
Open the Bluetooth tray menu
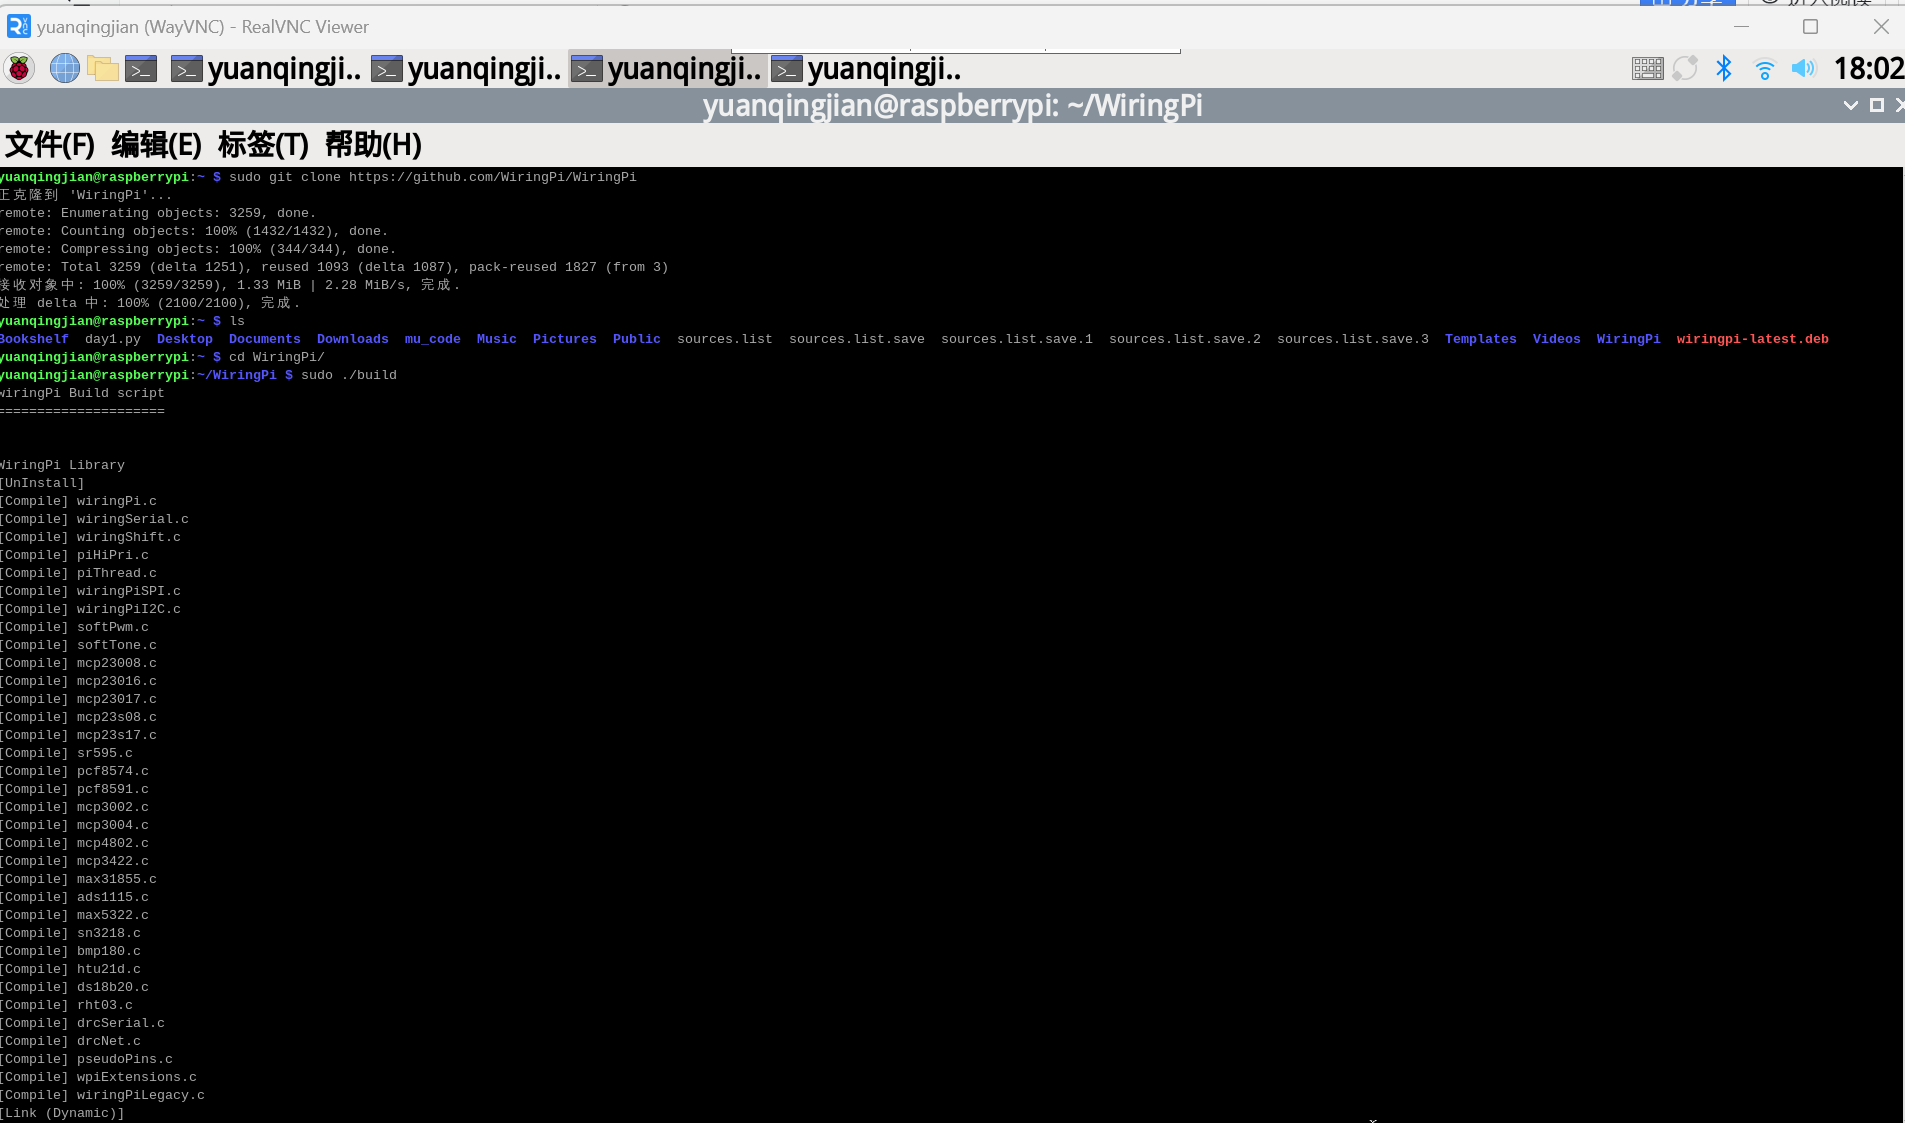pos(1724,68)
